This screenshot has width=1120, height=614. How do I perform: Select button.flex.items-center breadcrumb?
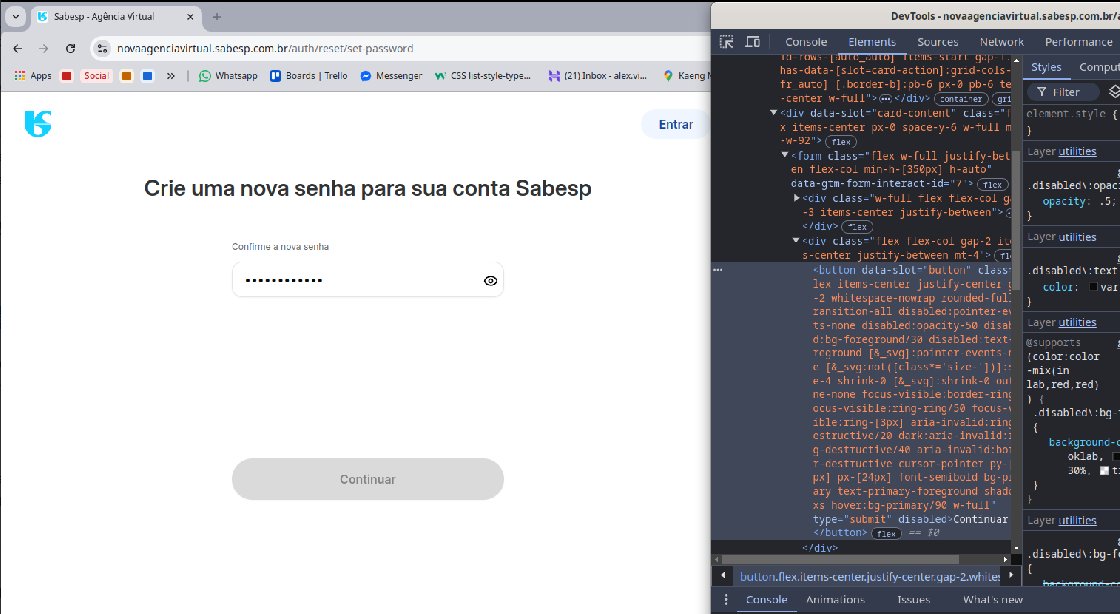pos(869,576)
